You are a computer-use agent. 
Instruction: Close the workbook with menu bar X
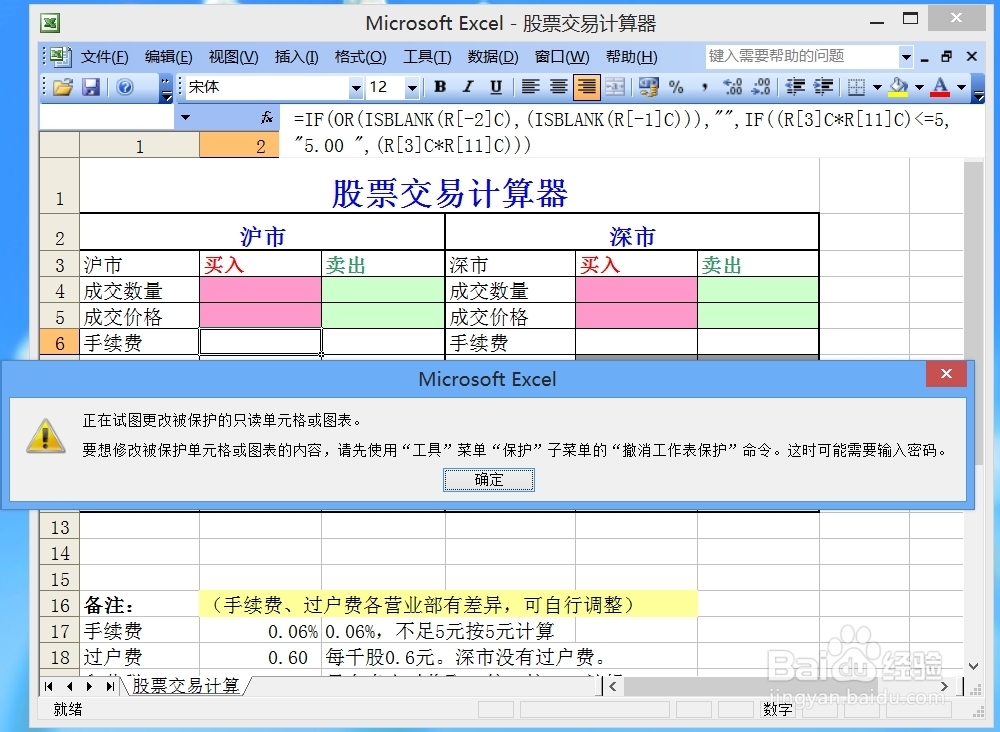(x=972, y=57)
